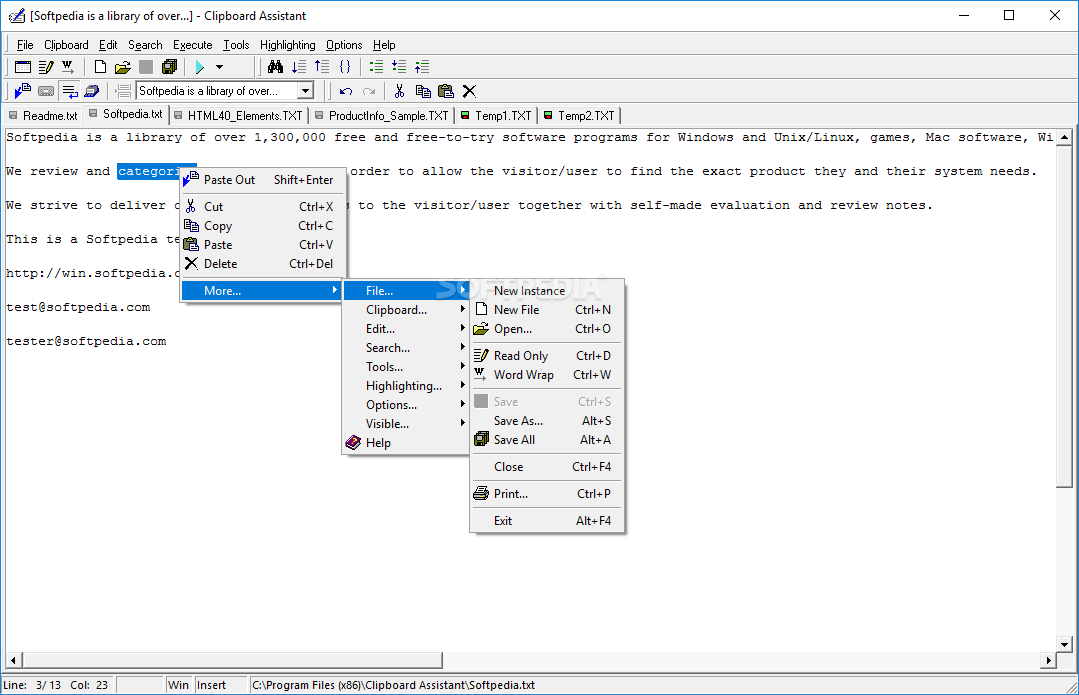This screenshot has height=695, width=1079.
Task: Toggle Word Wrap using the toolbar W icon
Action: tap(67, 67)
